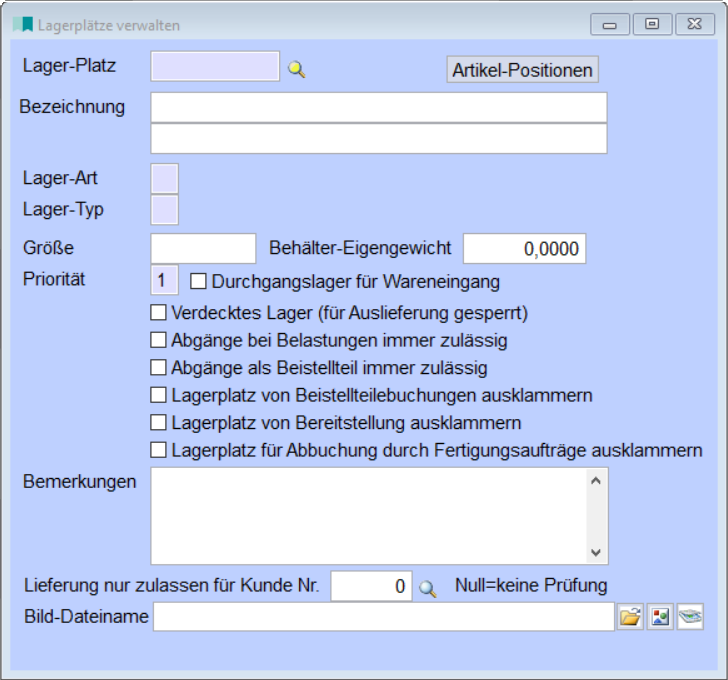This screenshot has height=680, width=728.
Task: Enable Lagerplatz von Beistellteilebuchungen ausklammern
Action: [x=158, y=395]
